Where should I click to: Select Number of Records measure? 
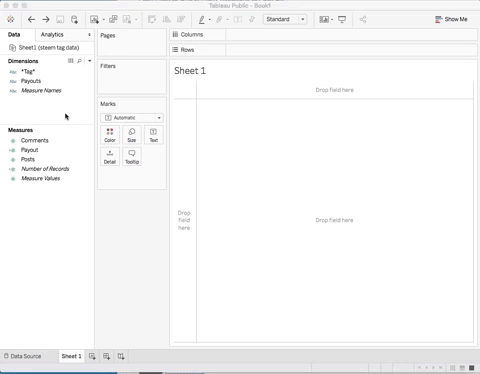(45, 169)
